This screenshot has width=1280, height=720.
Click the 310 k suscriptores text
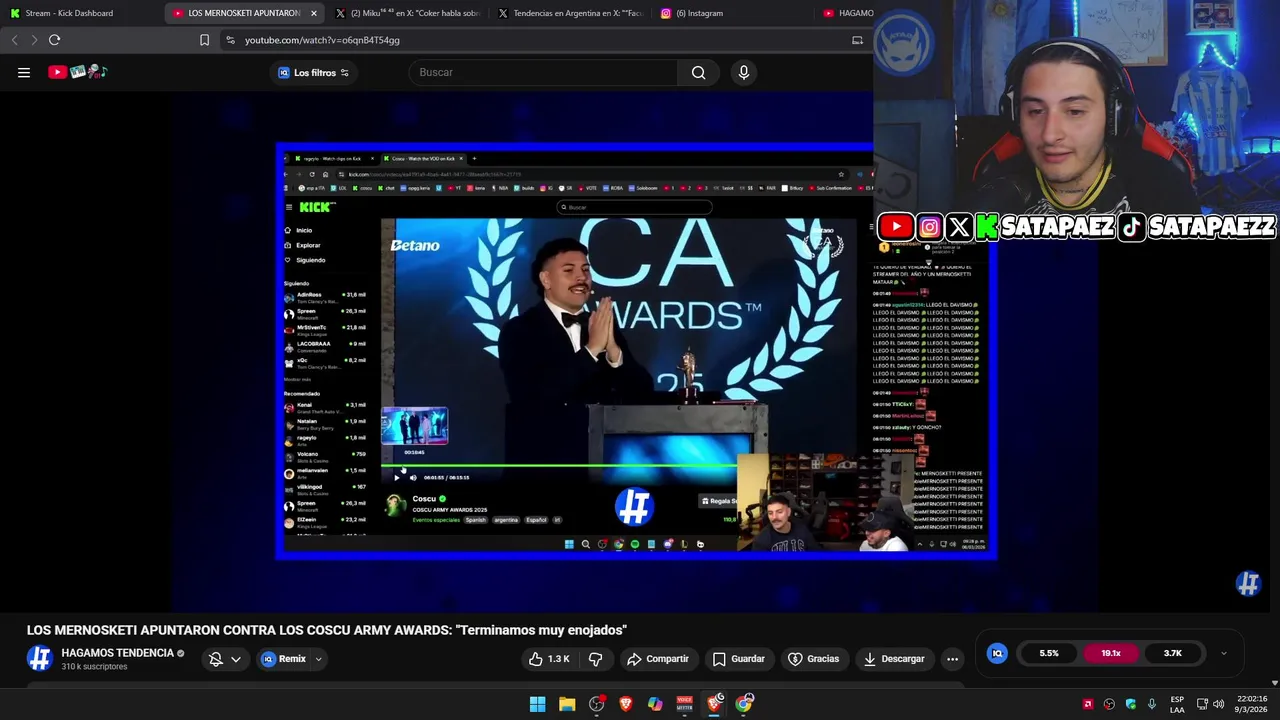click(x=94, y=667)
